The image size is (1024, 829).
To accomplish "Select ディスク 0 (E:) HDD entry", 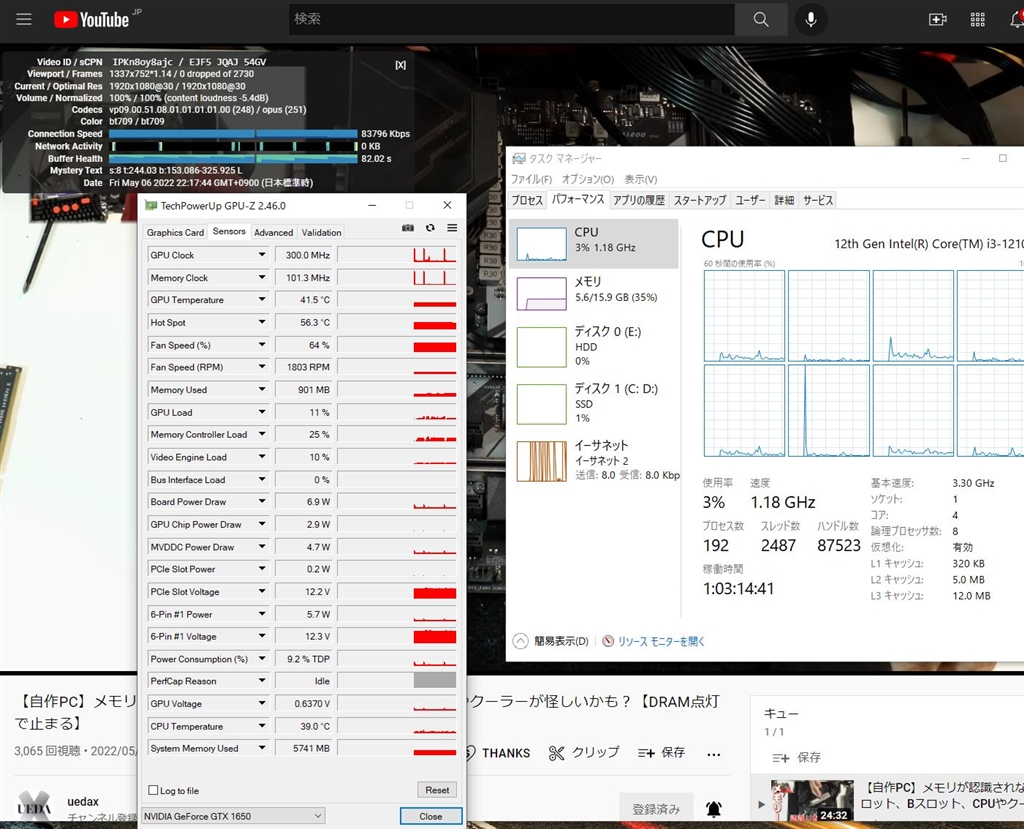I will [x=594, y=346].
